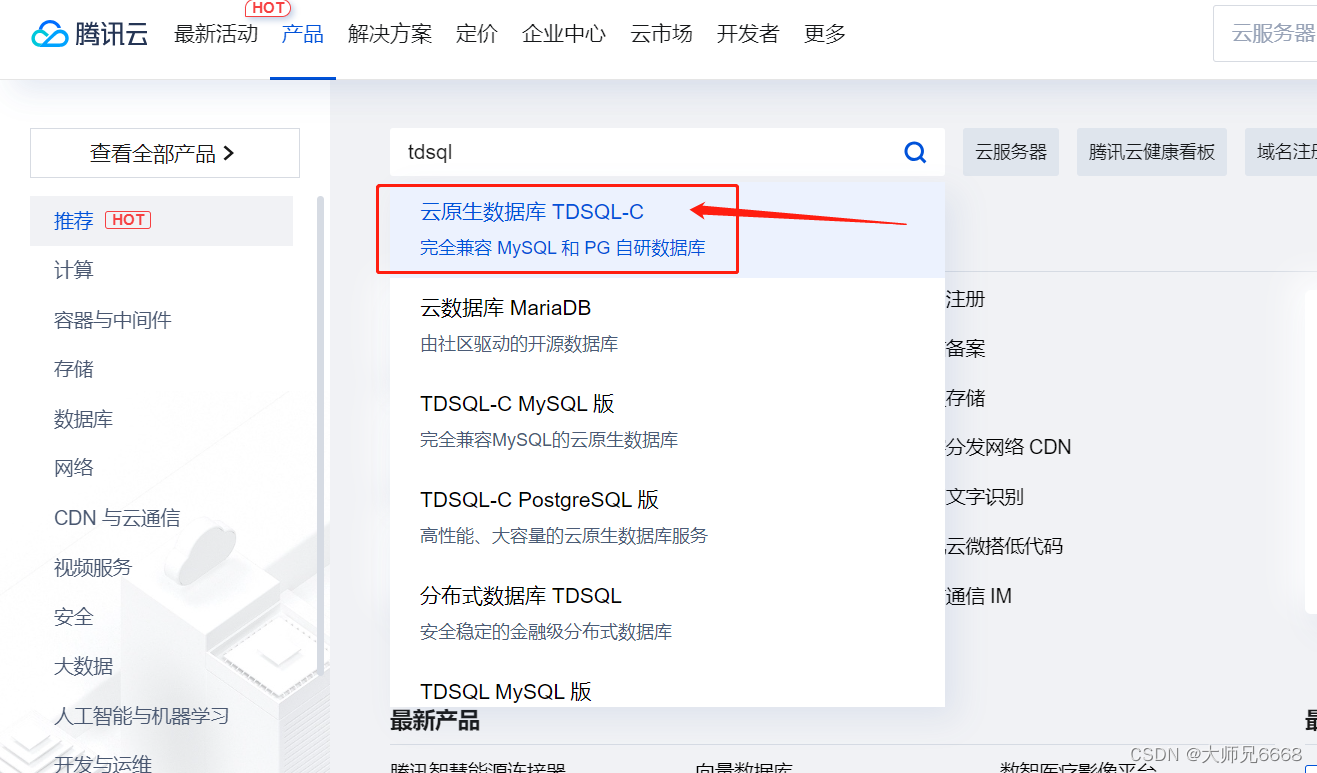Click the 云服务器 quick tag
The width and height of the screenshot is (1317, 773).
(1011, 152)
